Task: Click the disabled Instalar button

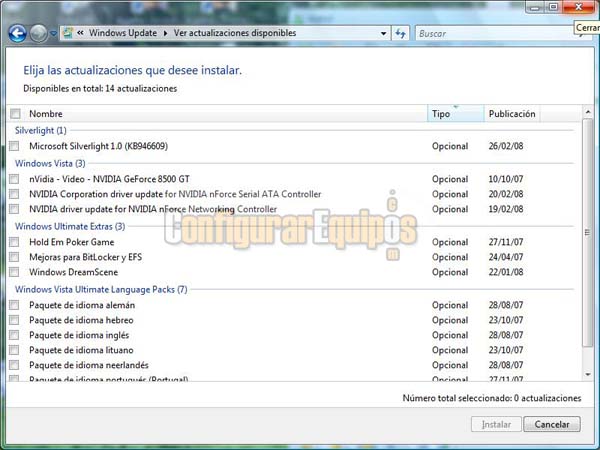Action: coord(496,424)
